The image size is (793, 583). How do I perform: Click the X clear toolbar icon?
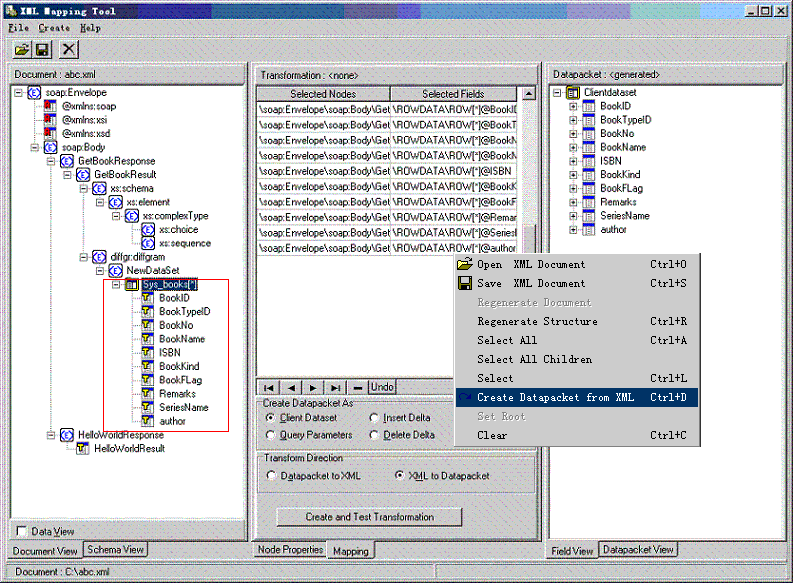68,49
